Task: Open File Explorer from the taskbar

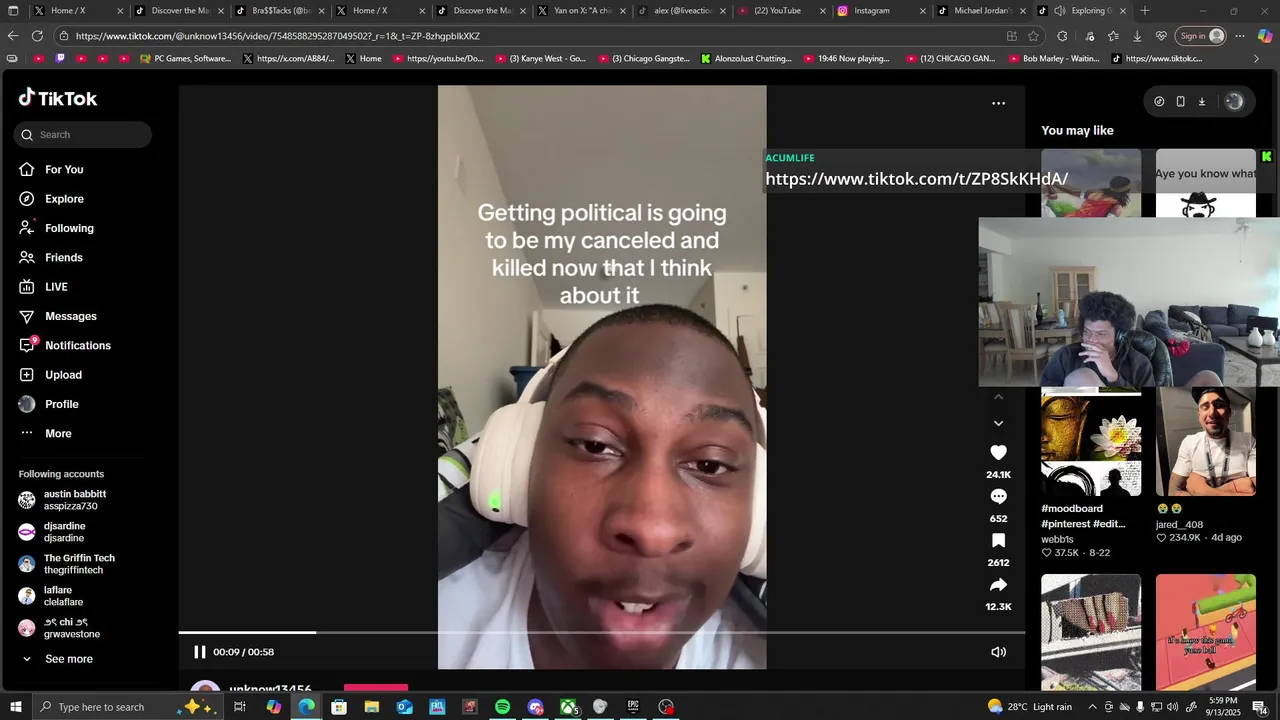Action: click(x=371, y=707)
